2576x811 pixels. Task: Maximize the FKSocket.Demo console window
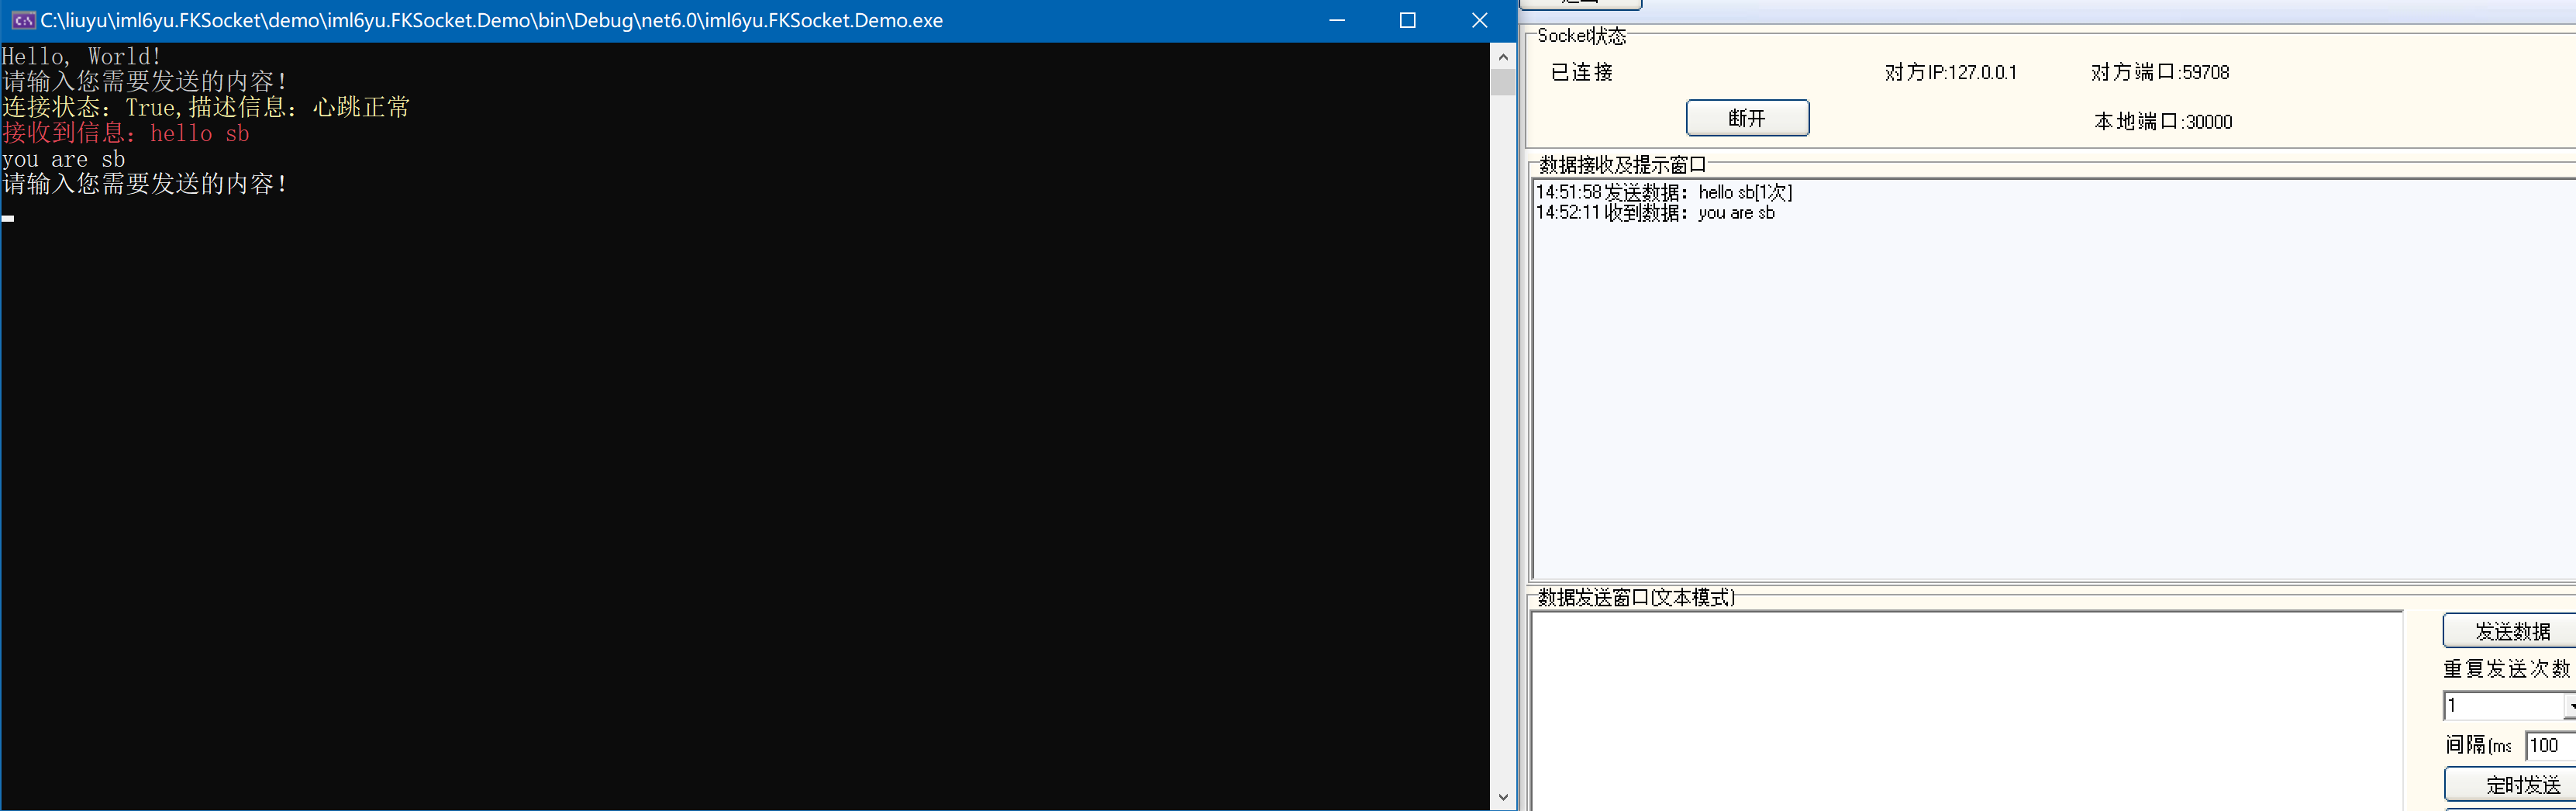tap(1408, 20)
